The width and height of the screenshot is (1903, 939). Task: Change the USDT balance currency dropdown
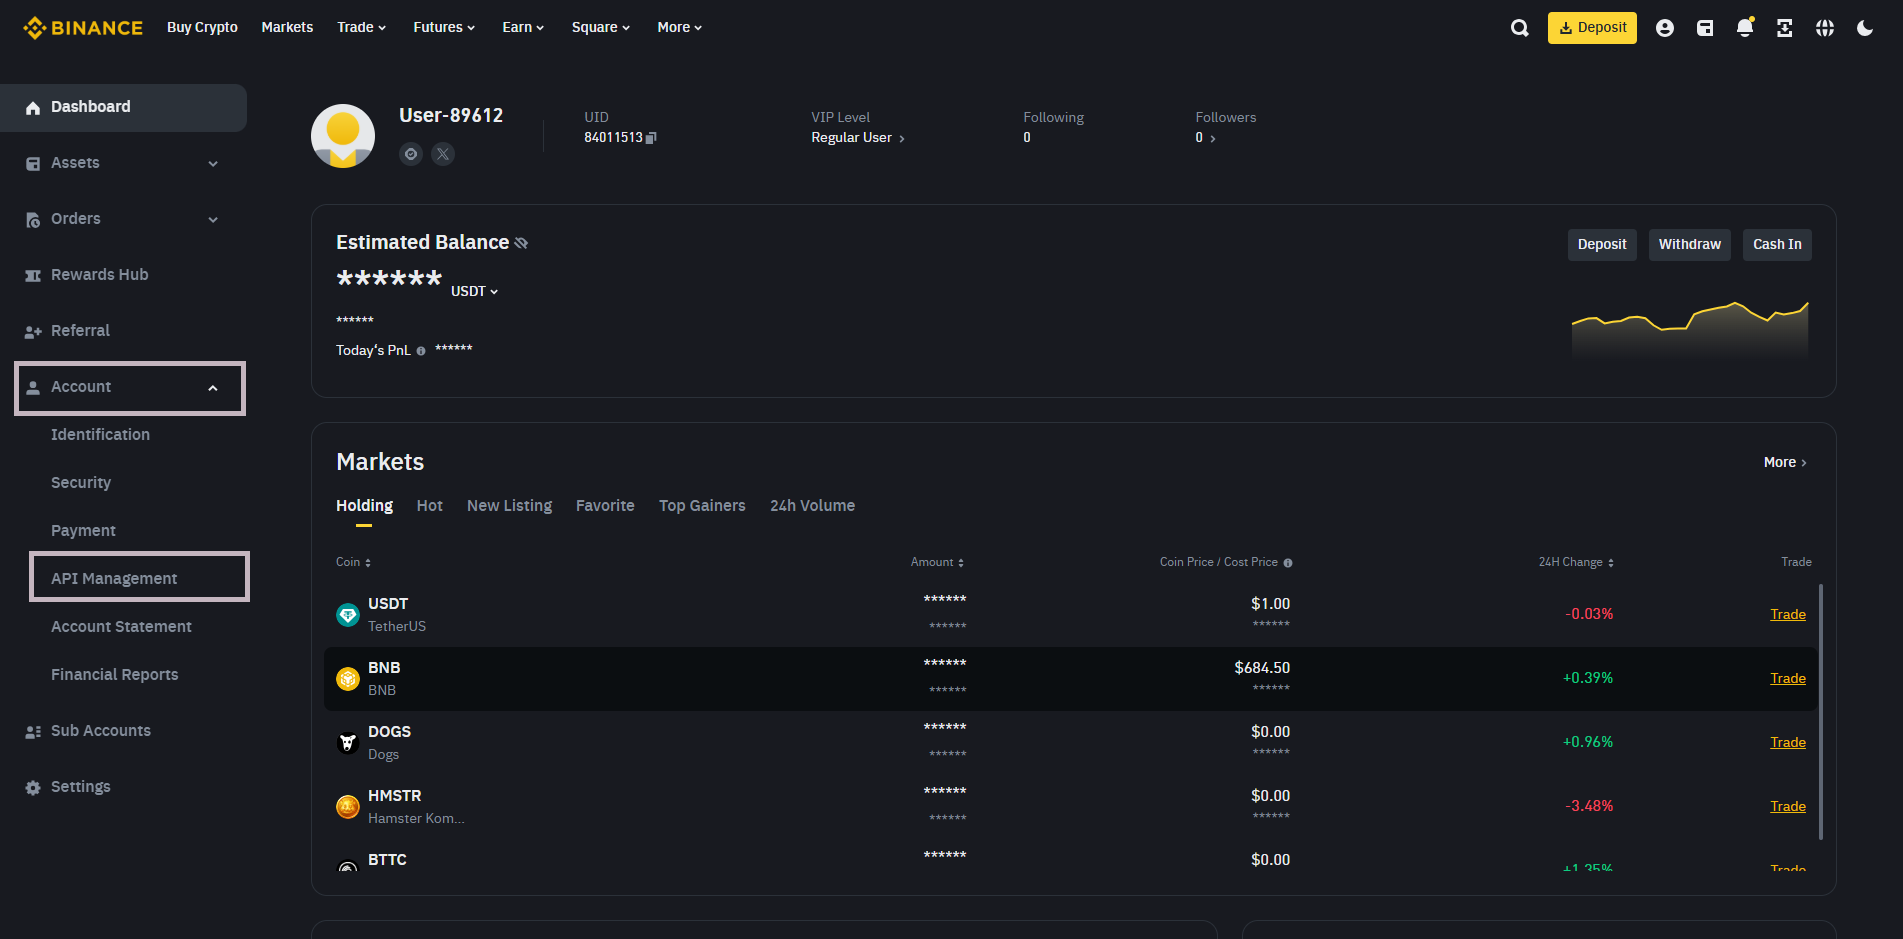pos(474,292)
